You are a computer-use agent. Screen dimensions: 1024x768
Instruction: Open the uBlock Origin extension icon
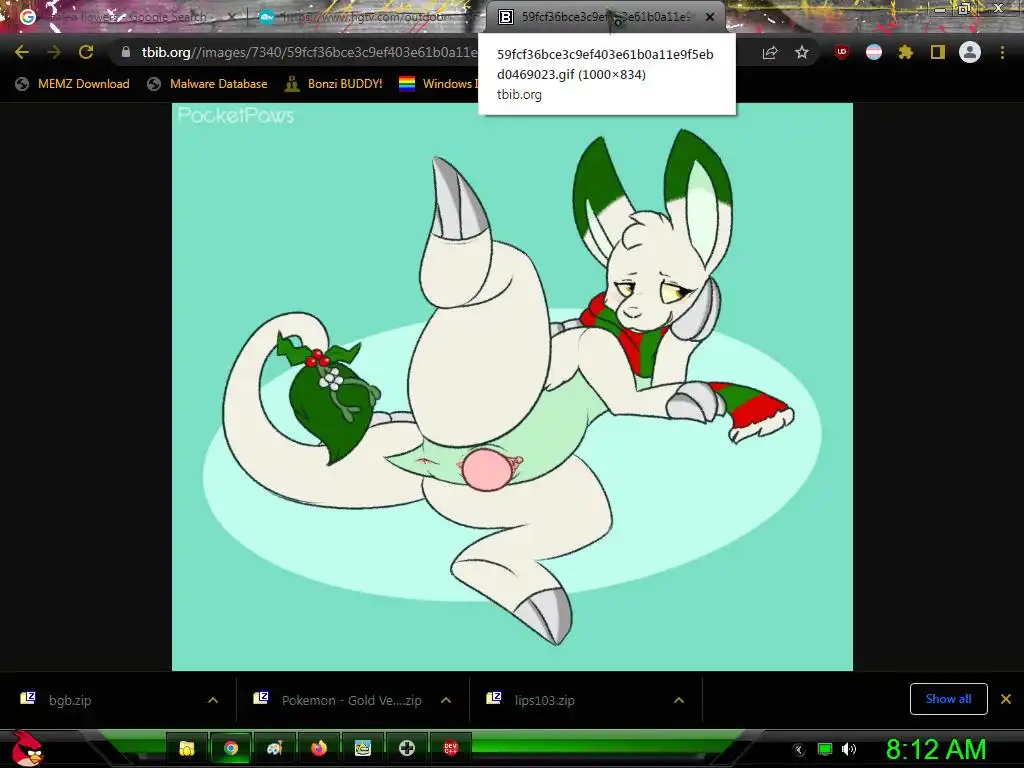[x=842, y=52]
